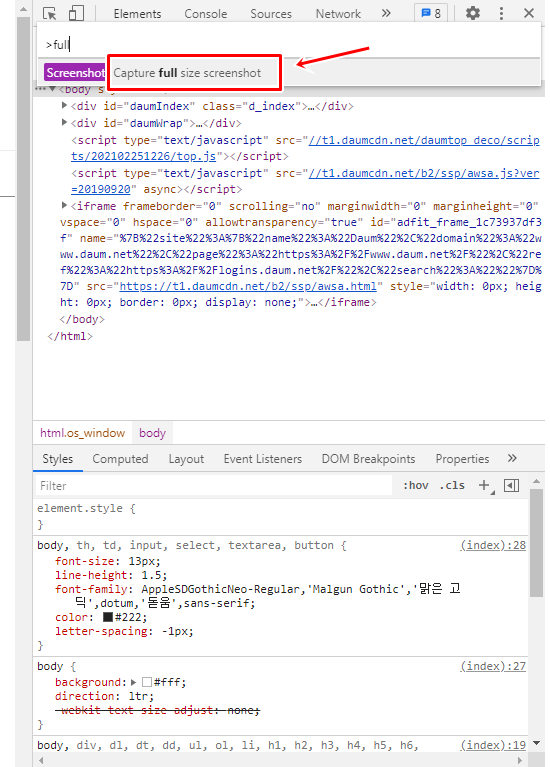
Task: Select the body breadcrumb
Action: [152, 433]
